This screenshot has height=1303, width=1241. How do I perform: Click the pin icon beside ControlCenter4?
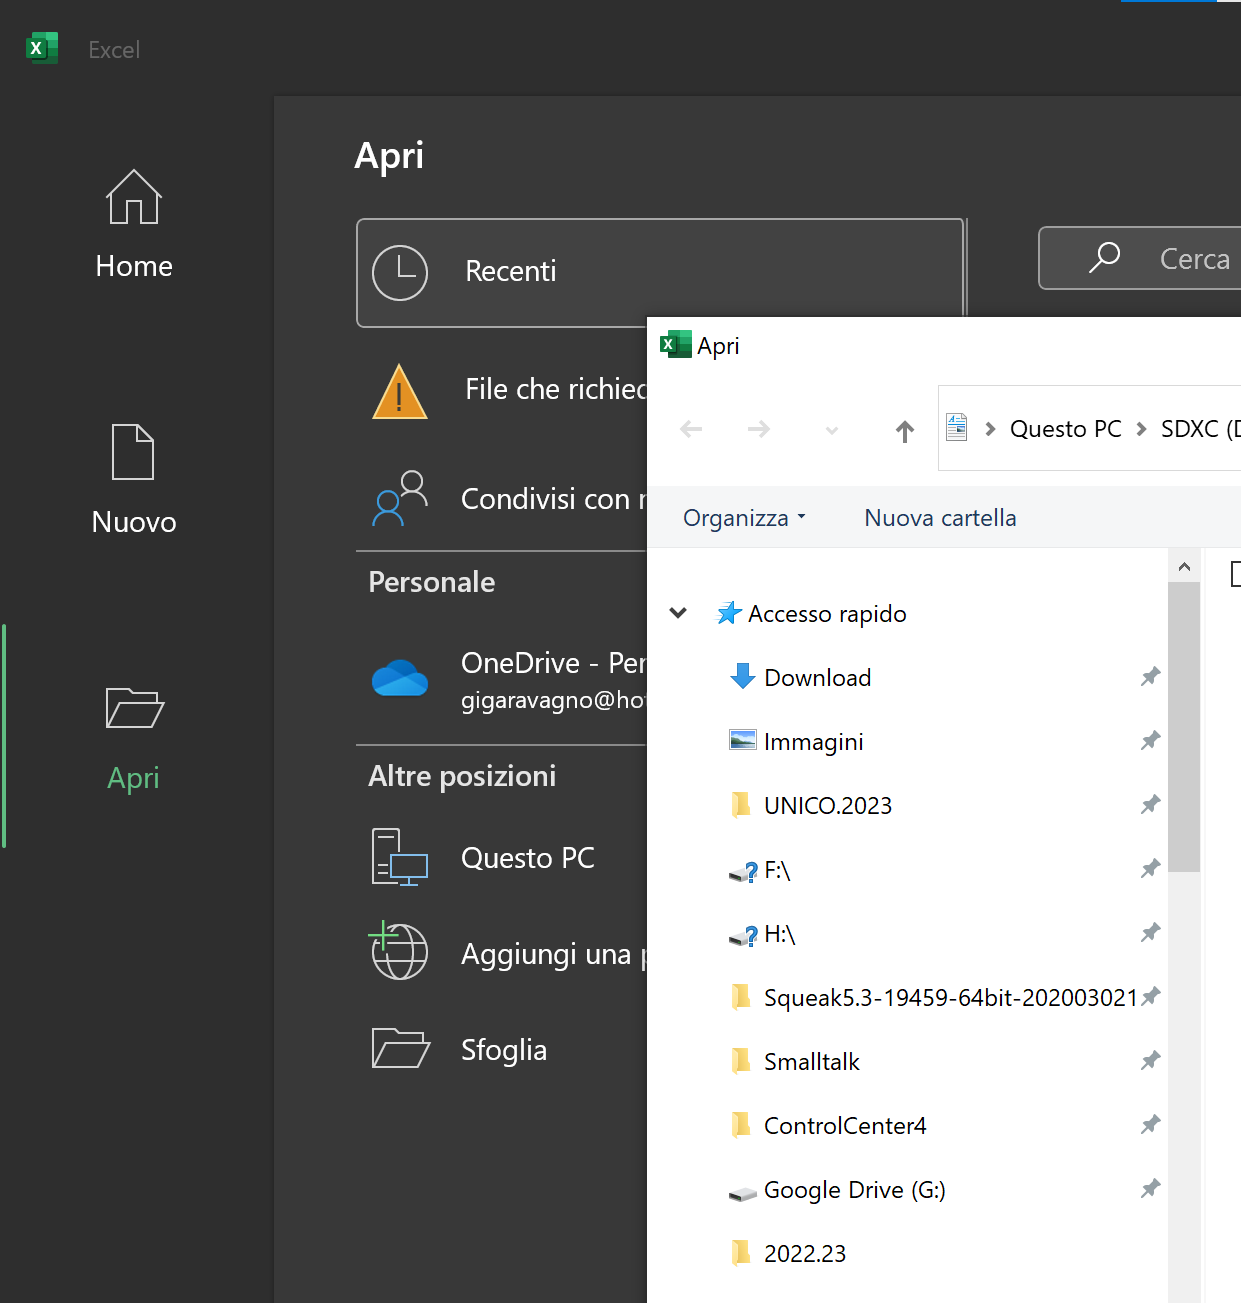coord(1150,1125)
